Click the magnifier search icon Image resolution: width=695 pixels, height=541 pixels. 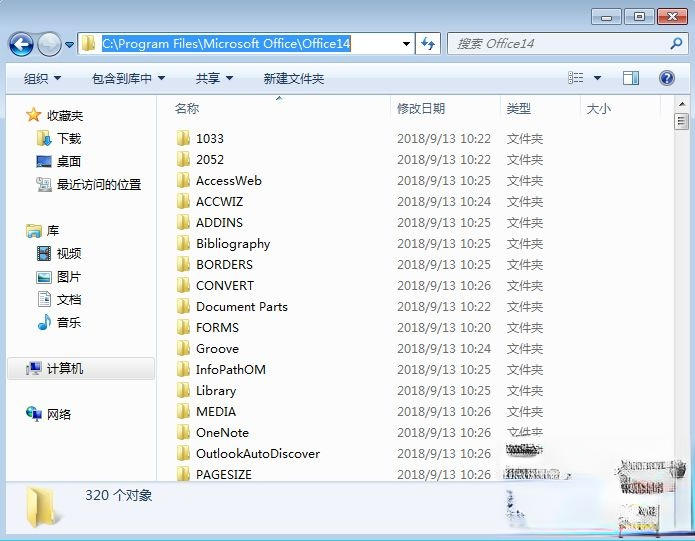pyautogui.click(x=676, y=43)
